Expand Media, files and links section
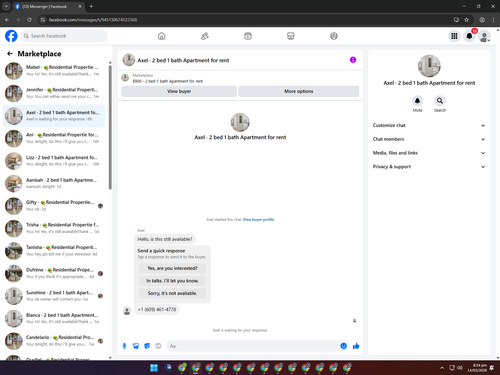This screenshot has width=500, height=375. point(429,153)
